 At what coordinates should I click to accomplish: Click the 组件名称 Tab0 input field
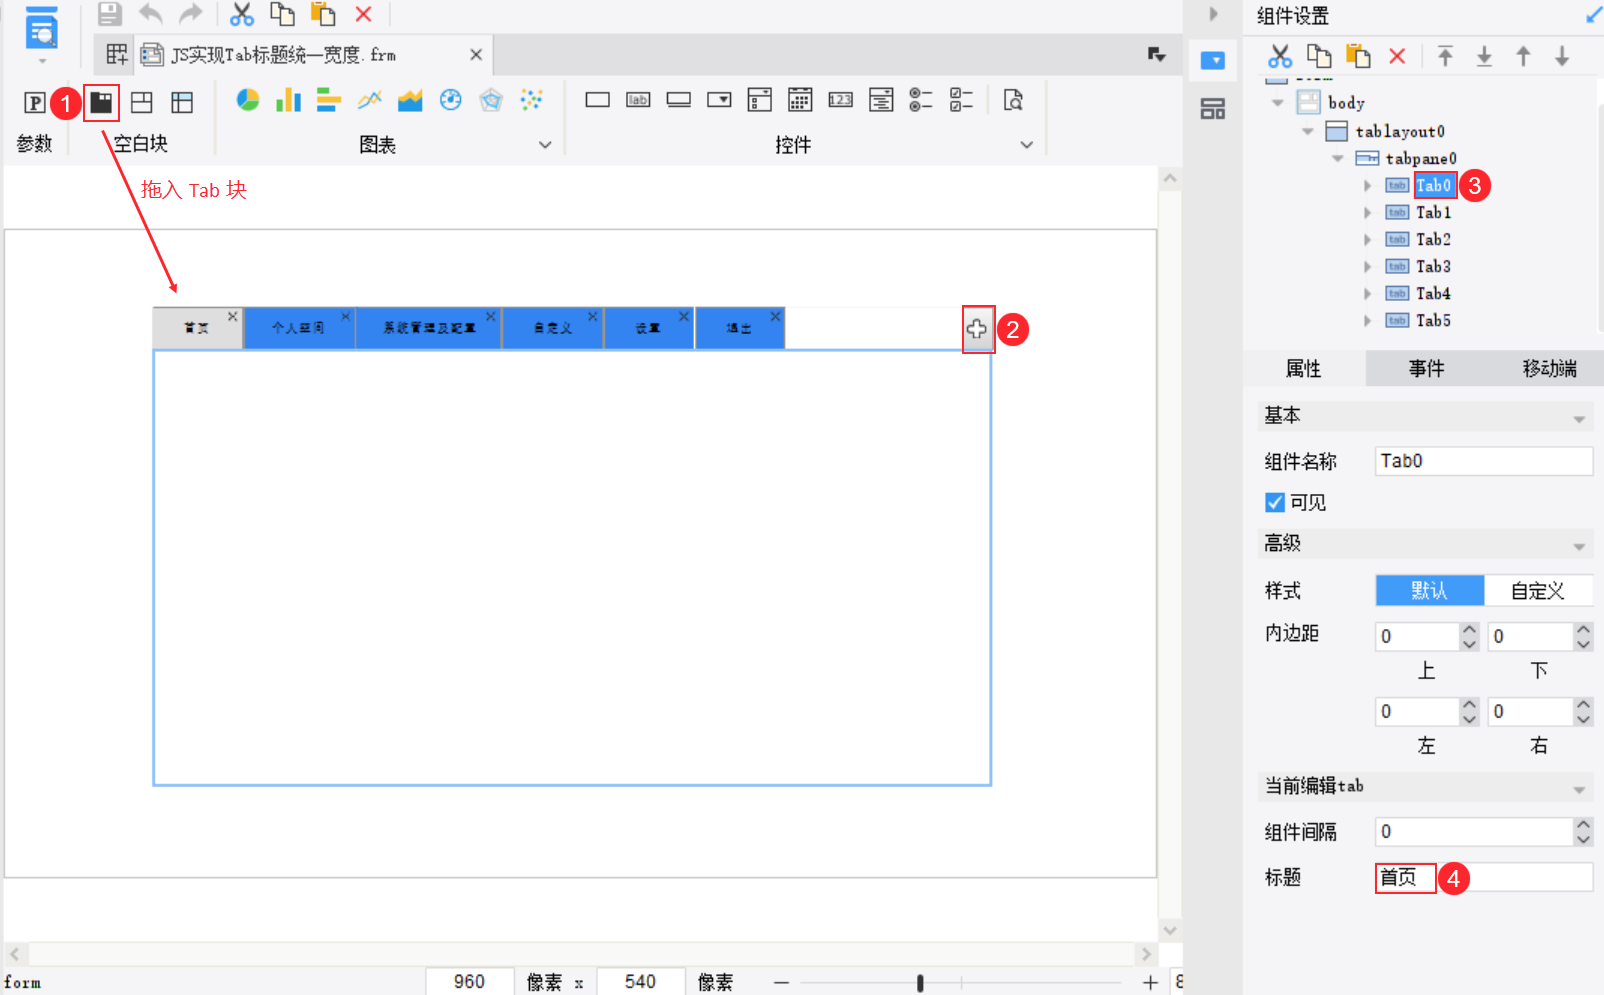[1484, 461]
